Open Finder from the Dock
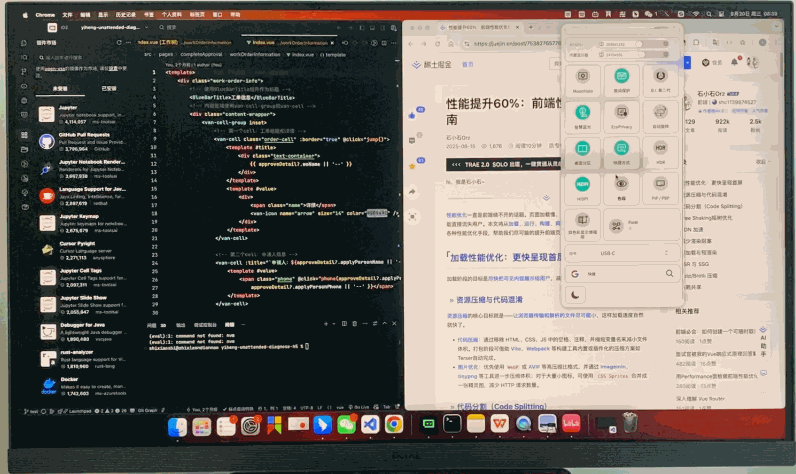The height and width of the screenshot is (474, 796). 177,427
